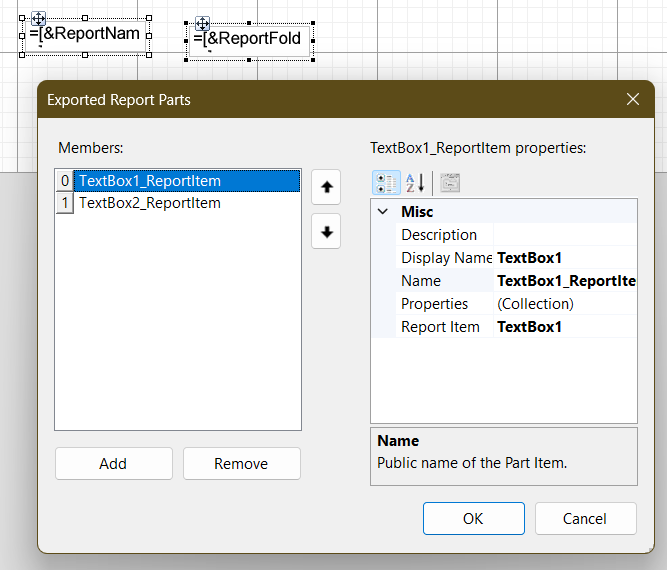Select =[&ReportNam textbox on design surface
The width and height of the screenshot is (667, 570).
pyautogui.click(x=85, y=36)
